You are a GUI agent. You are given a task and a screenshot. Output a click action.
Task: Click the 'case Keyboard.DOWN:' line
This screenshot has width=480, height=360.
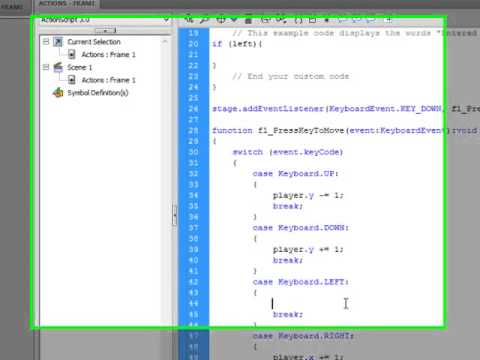click(x=301, y=228)
